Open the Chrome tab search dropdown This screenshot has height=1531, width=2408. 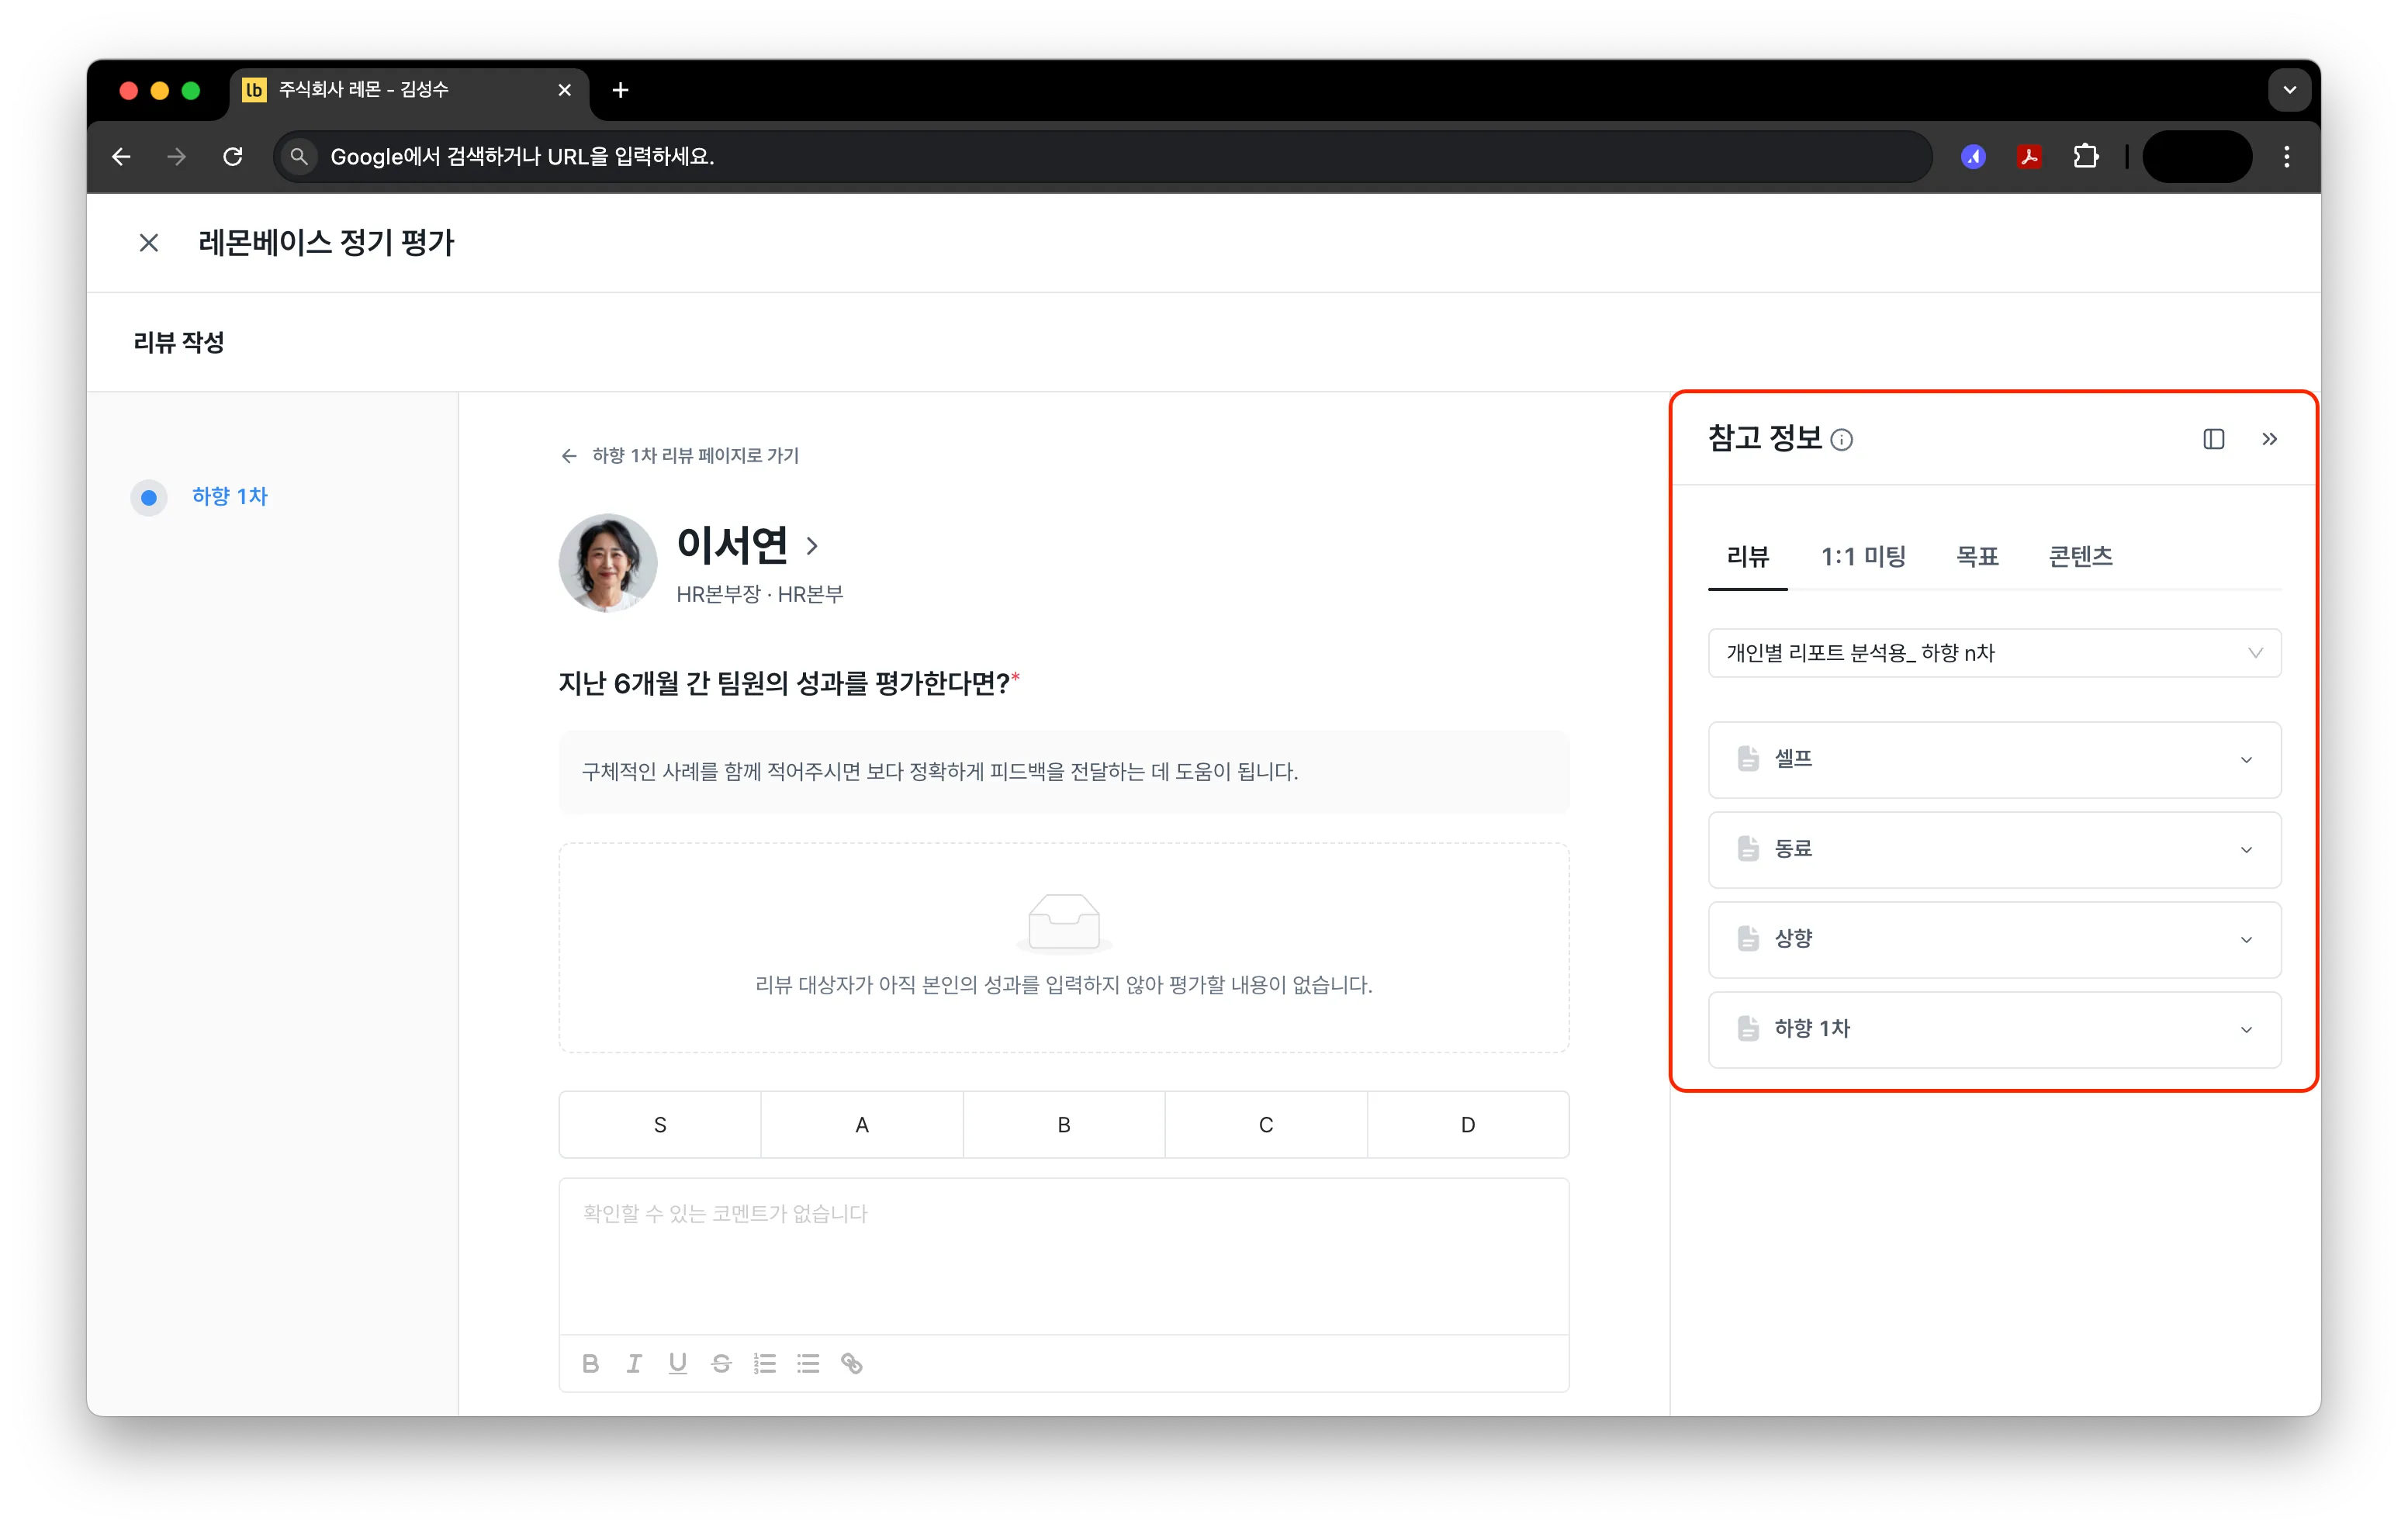point(2289,90)
